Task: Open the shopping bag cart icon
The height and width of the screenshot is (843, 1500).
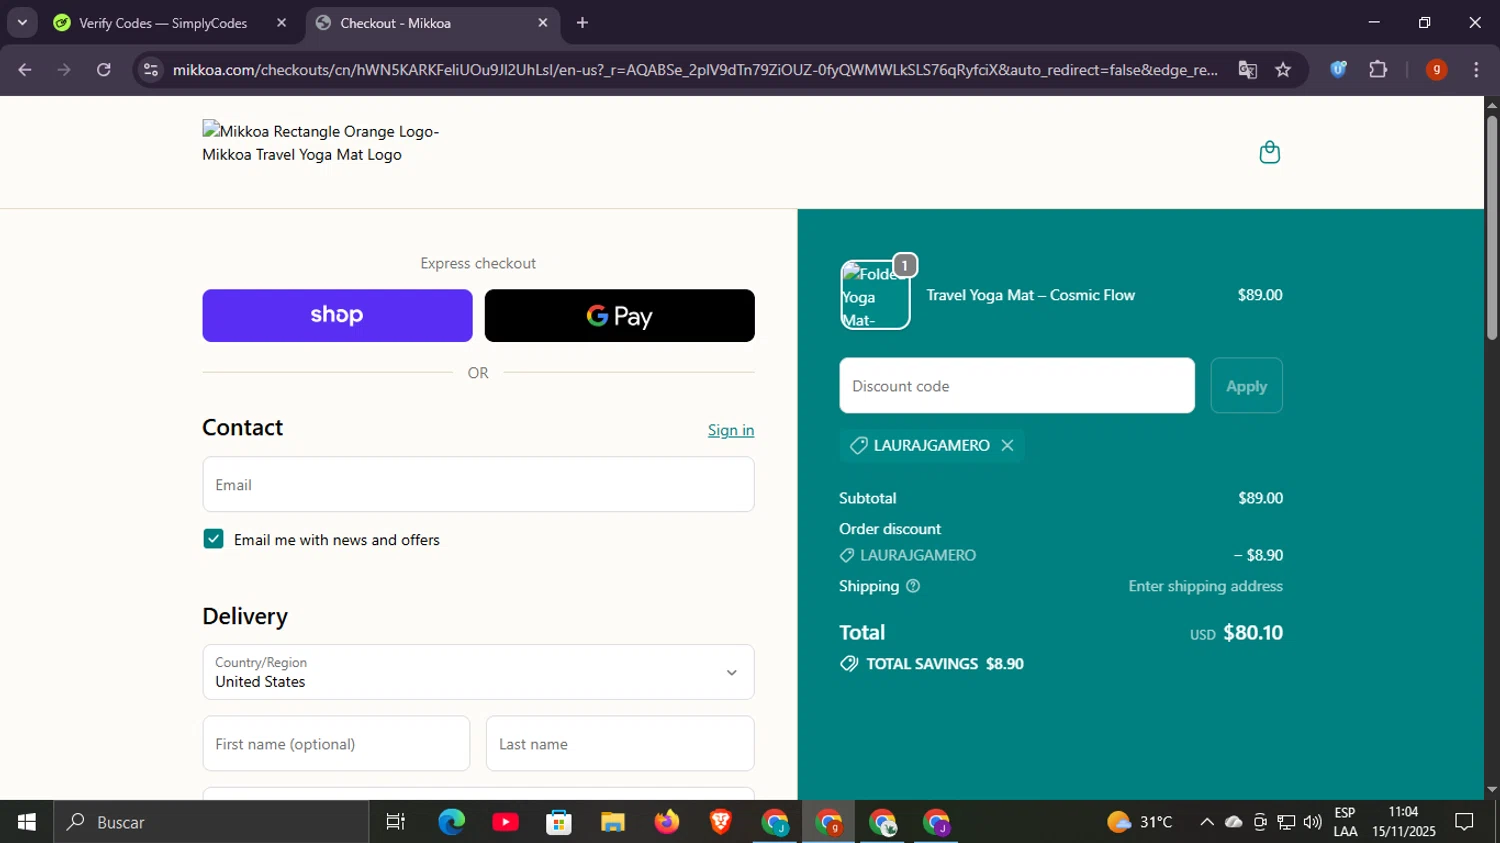Action: click(1269, 152)
